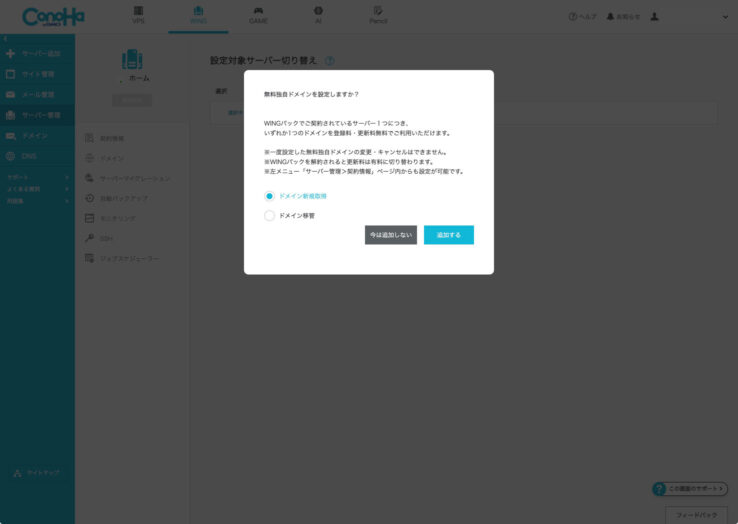Open 契約情報 submenu item

click(x=104, y=138)
